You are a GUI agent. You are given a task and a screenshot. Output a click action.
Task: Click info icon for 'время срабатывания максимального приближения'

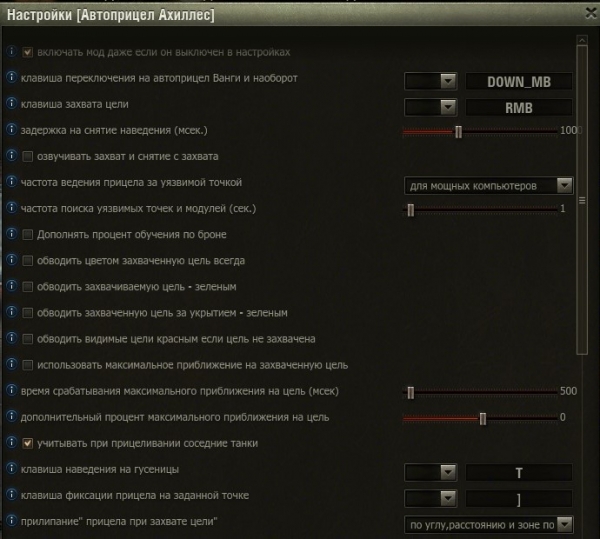tap(11, 390)
